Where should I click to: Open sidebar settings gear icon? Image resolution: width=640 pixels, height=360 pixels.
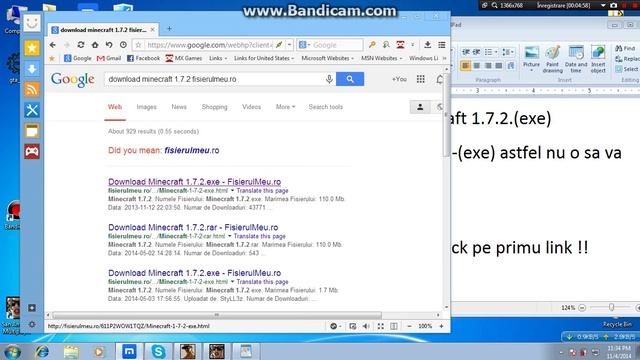tap(32, 324)
